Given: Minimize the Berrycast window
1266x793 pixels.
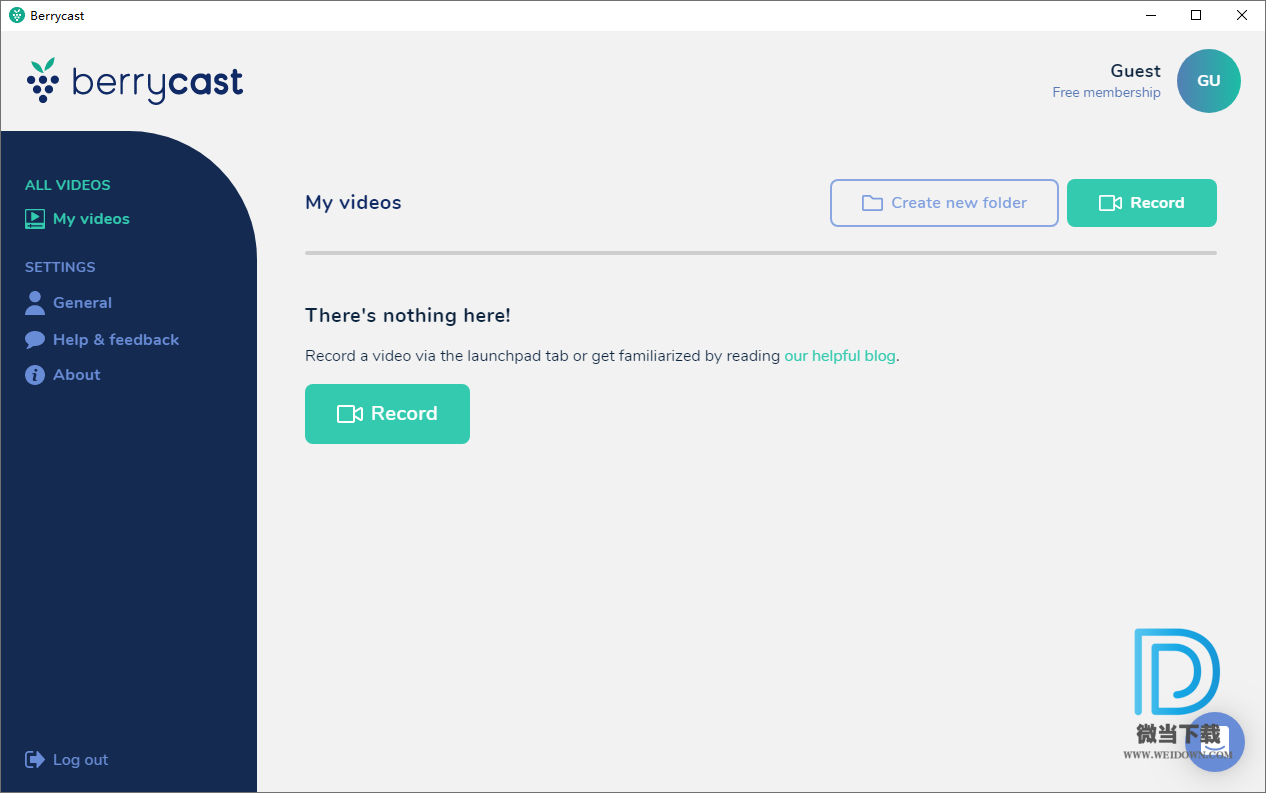Looking at the screenshot, I should pyautogui.click(x=1150, y=15).
